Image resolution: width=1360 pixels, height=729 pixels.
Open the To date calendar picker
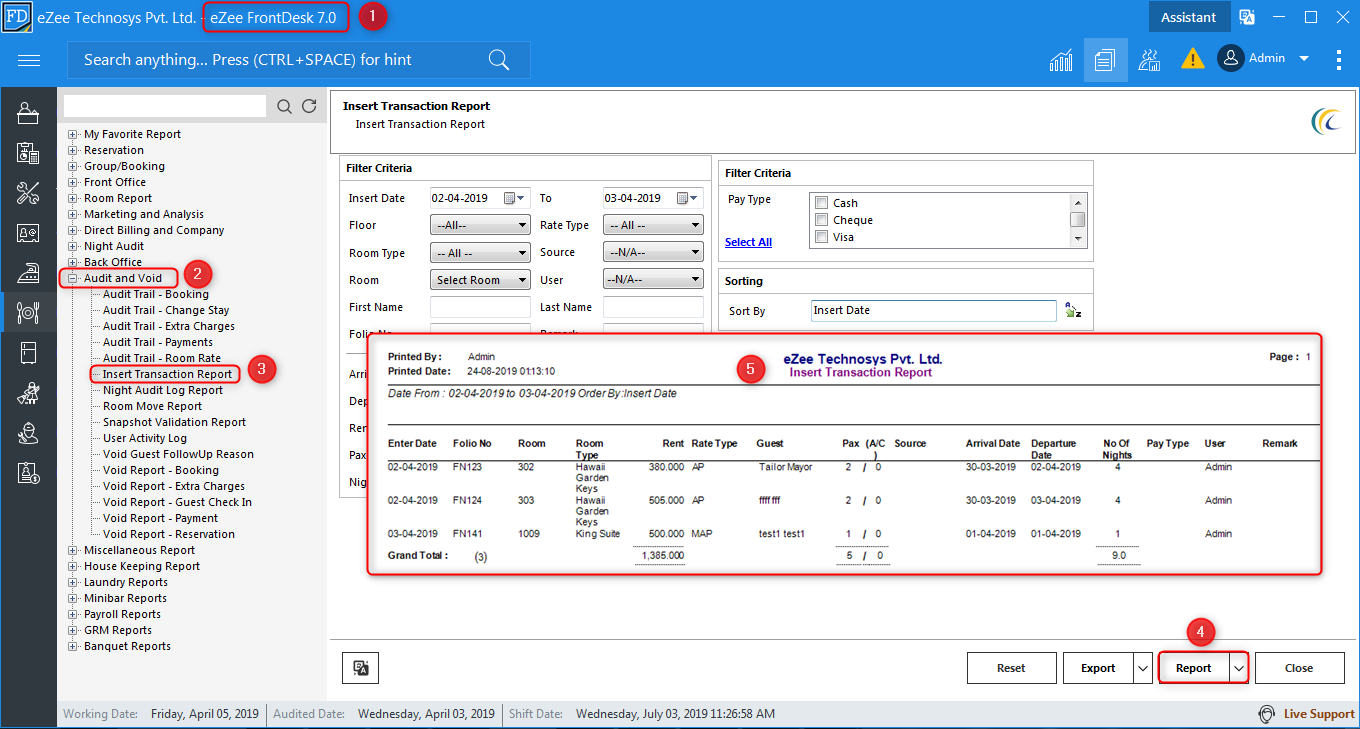[x=688, y=198]
